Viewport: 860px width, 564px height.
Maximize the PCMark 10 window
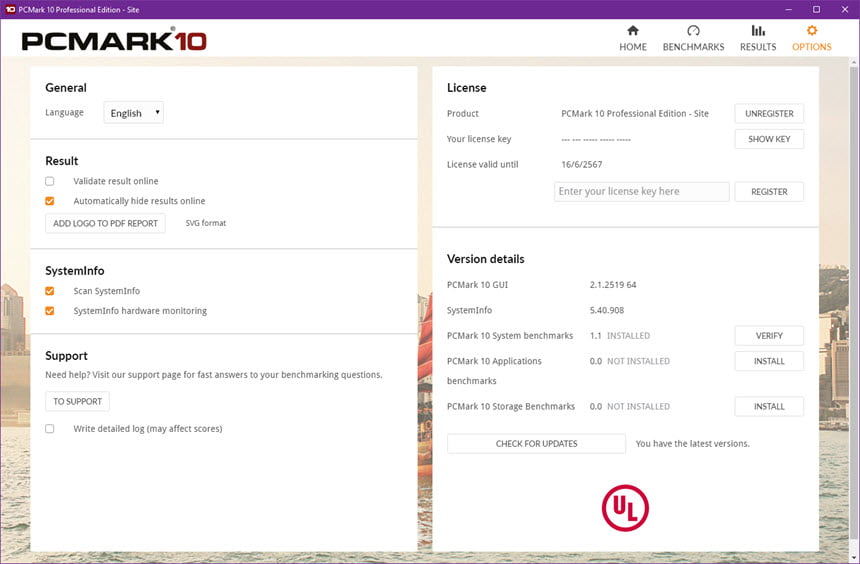(817, 9)
